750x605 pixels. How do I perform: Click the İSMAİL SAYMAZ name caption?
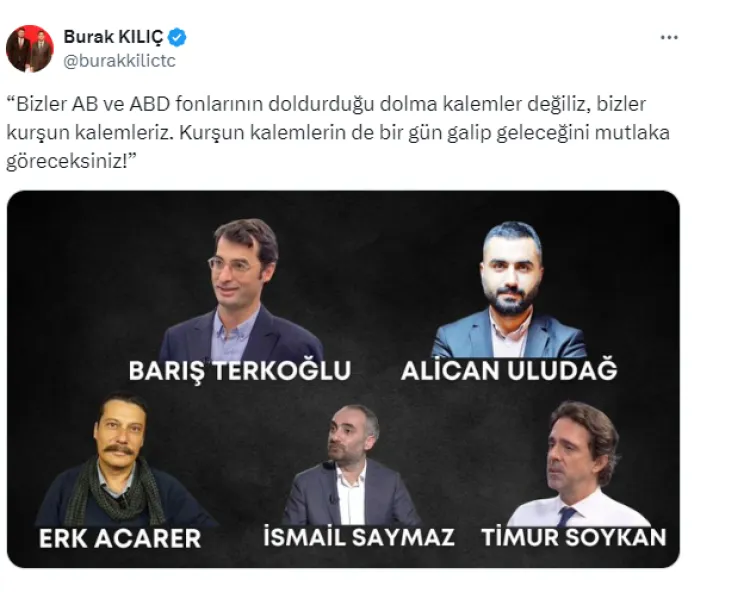pos(358,538)
